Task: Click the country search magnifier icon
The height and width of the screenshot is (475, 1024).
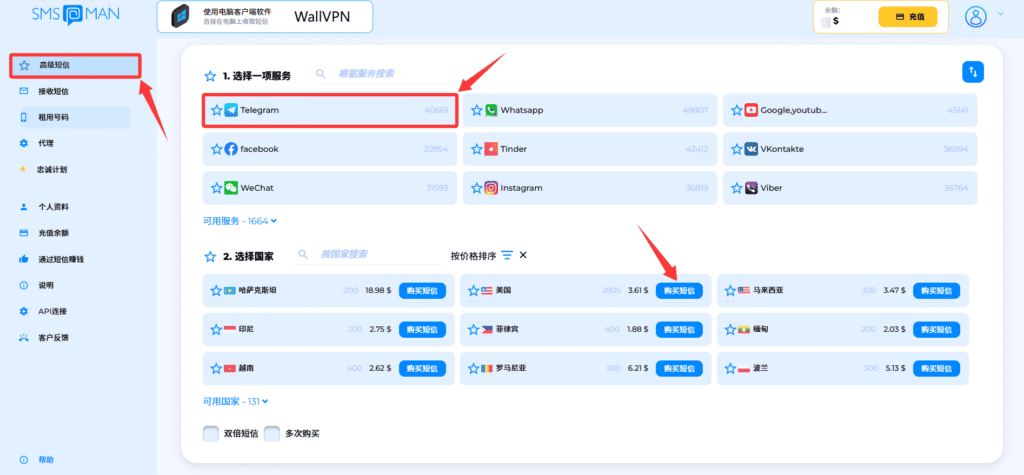Action: [303, 254]
